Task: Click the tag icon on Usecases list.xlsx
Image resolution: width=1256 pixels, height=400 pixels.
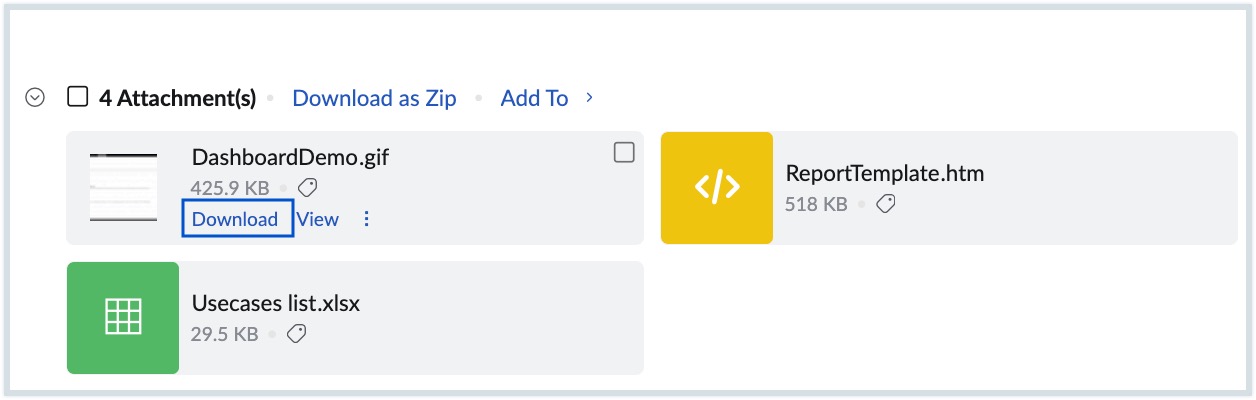Action: 296,334
